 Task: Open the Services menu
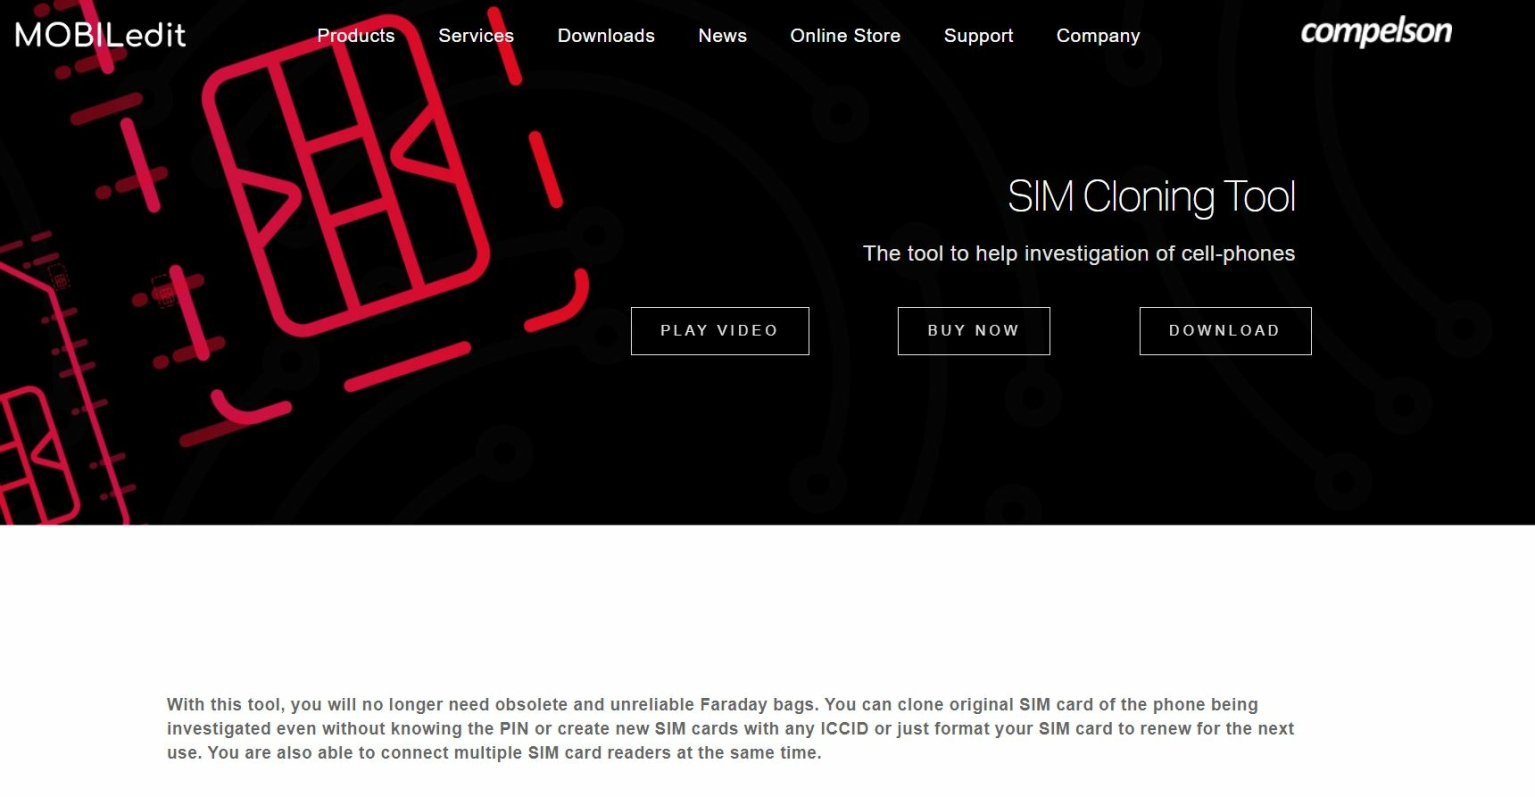476,36
